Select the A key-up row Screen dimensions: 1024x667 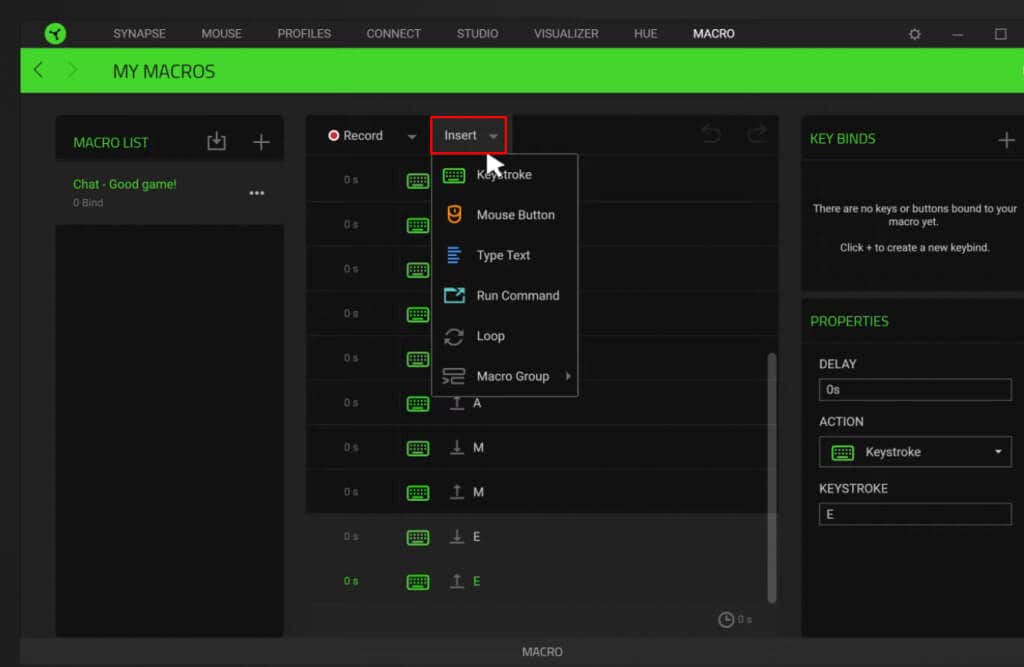coord(536,403)
